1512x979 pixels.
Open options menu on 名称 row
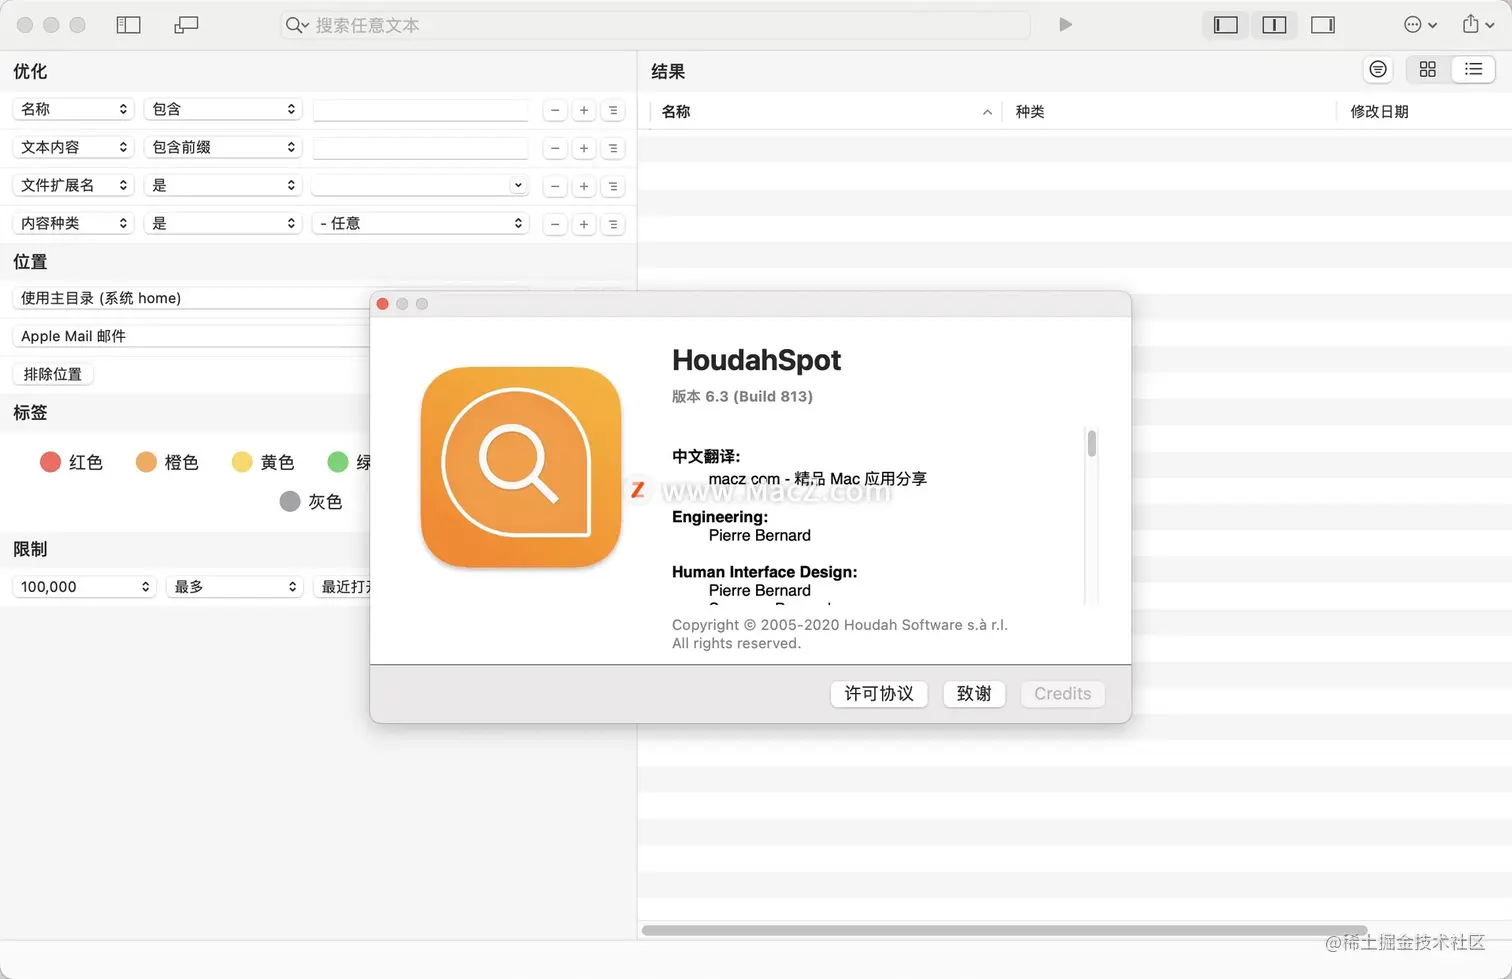point(613,110)
